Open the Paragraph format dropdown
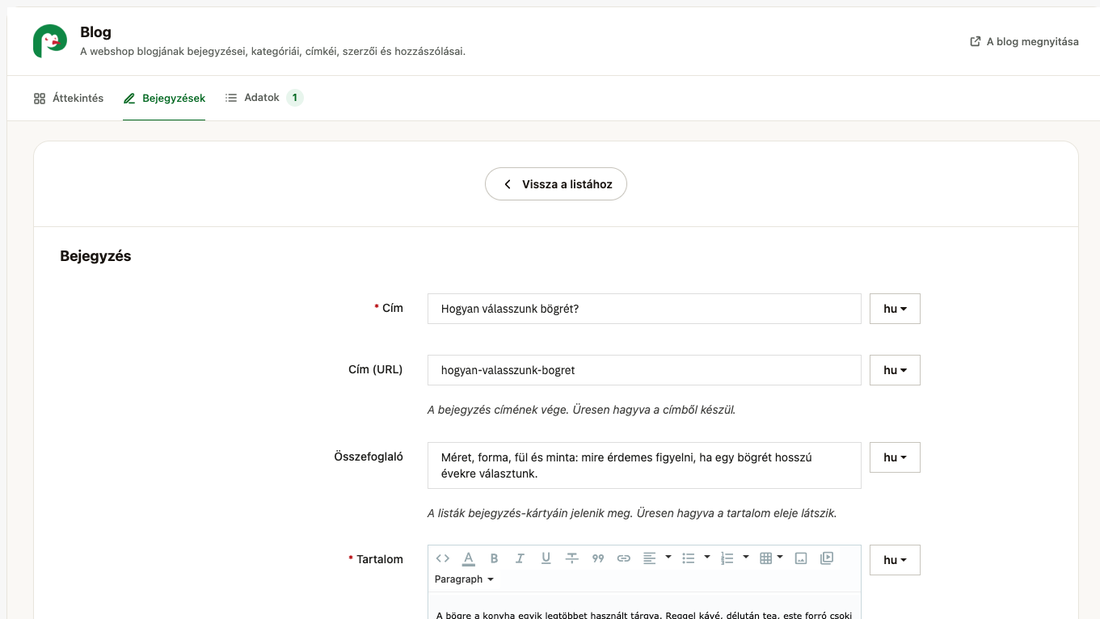The image size is (1100, 619). pyautogui.click(x=464, y=579)
